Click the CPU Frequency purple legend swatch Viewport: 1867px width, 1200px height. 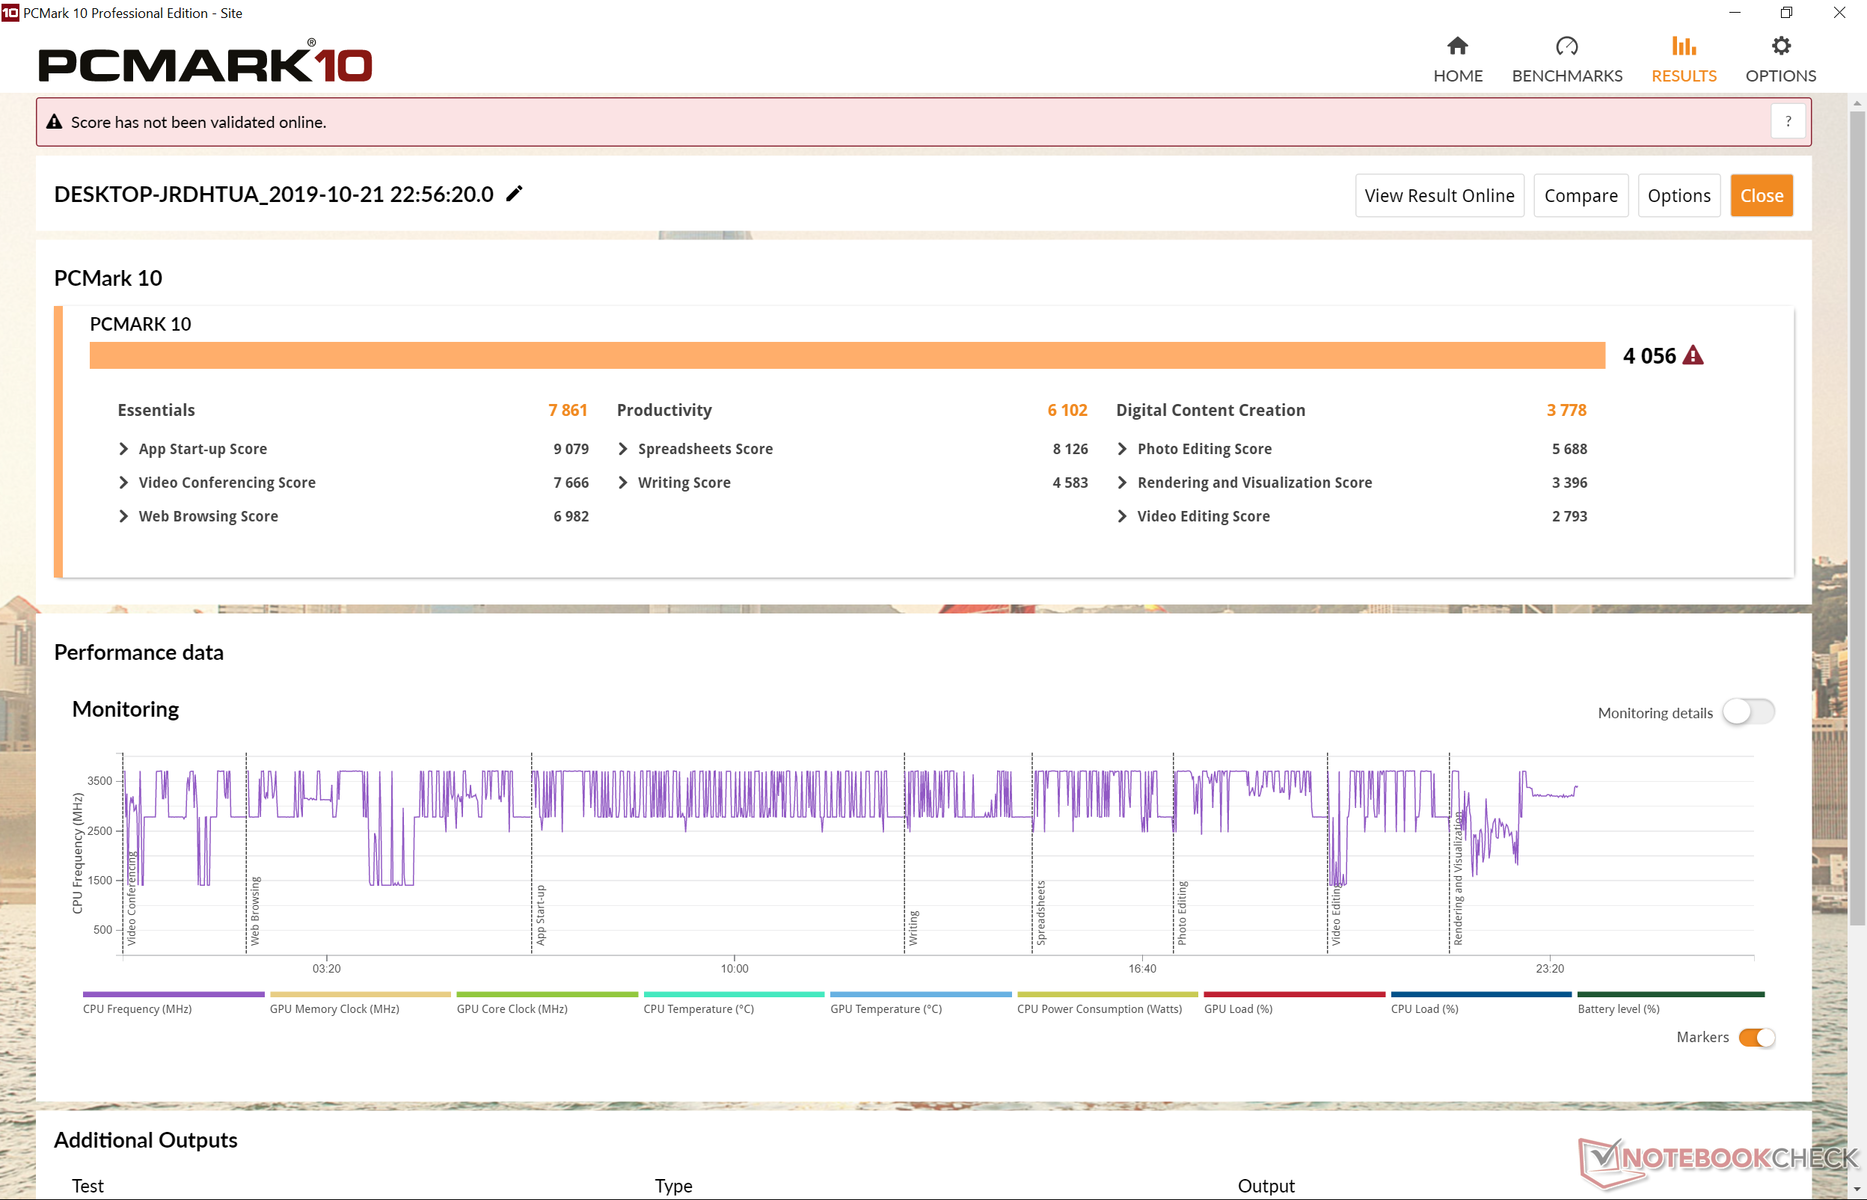click(x=173, y=994)
